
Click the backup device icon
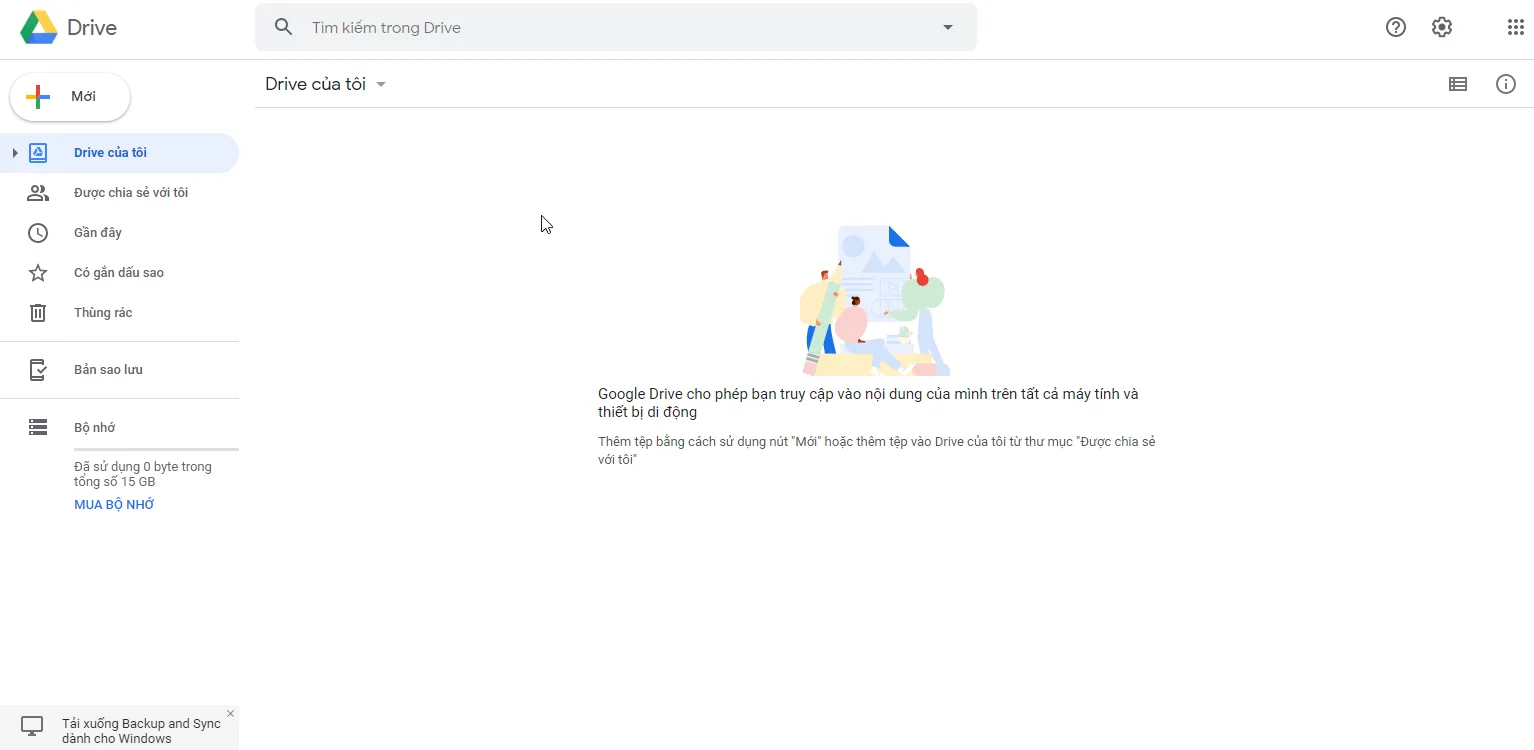[x=38, y=370]
